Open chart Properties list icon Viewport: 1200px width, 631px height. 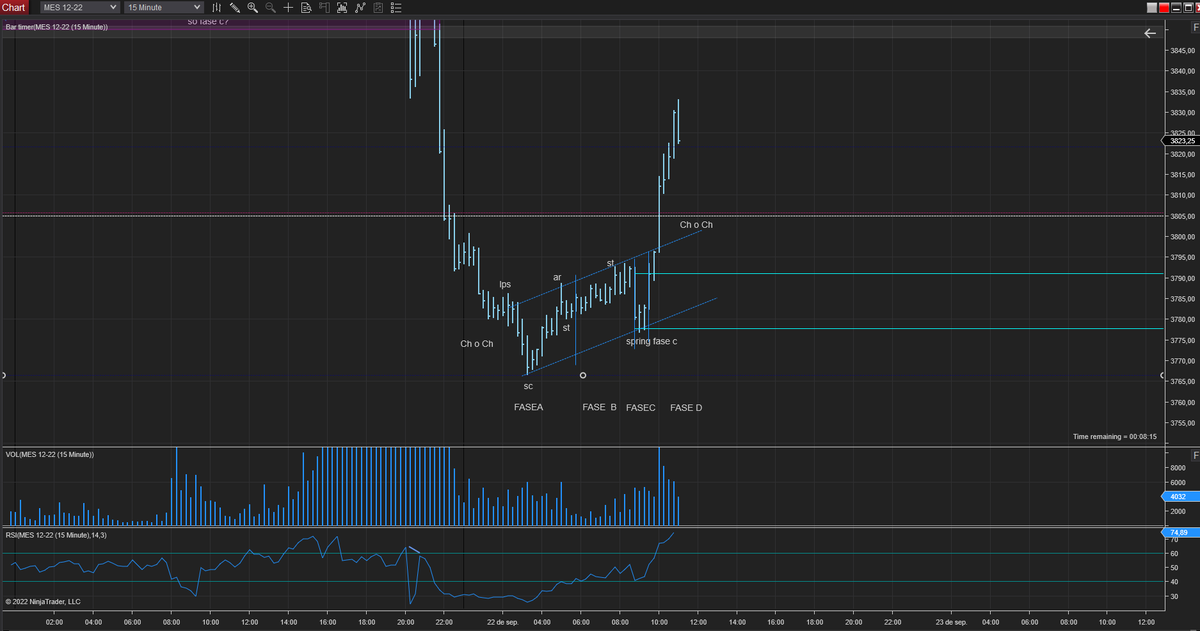(x=395, y=7)
